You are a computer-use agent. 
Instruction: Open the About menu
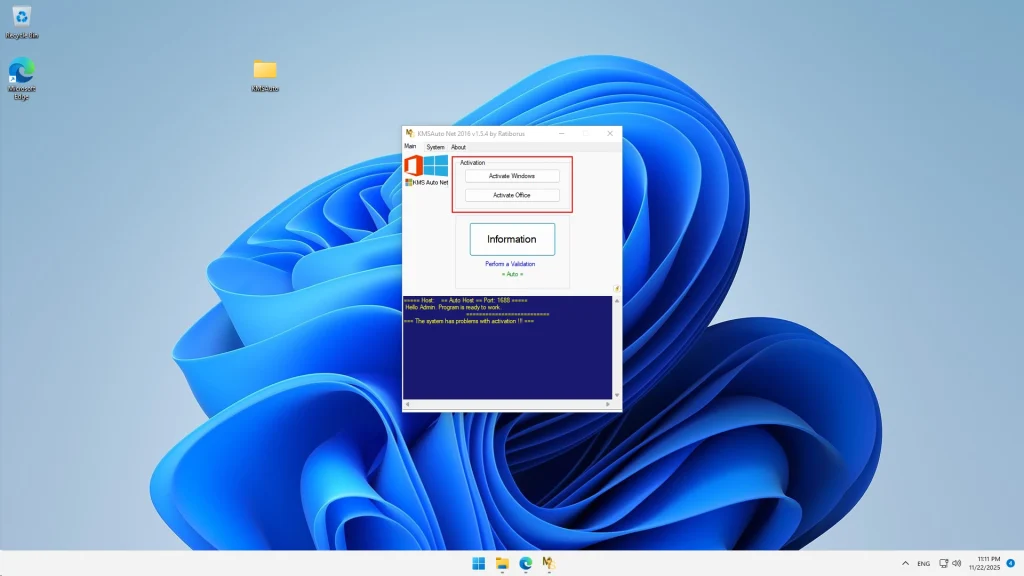457,146
